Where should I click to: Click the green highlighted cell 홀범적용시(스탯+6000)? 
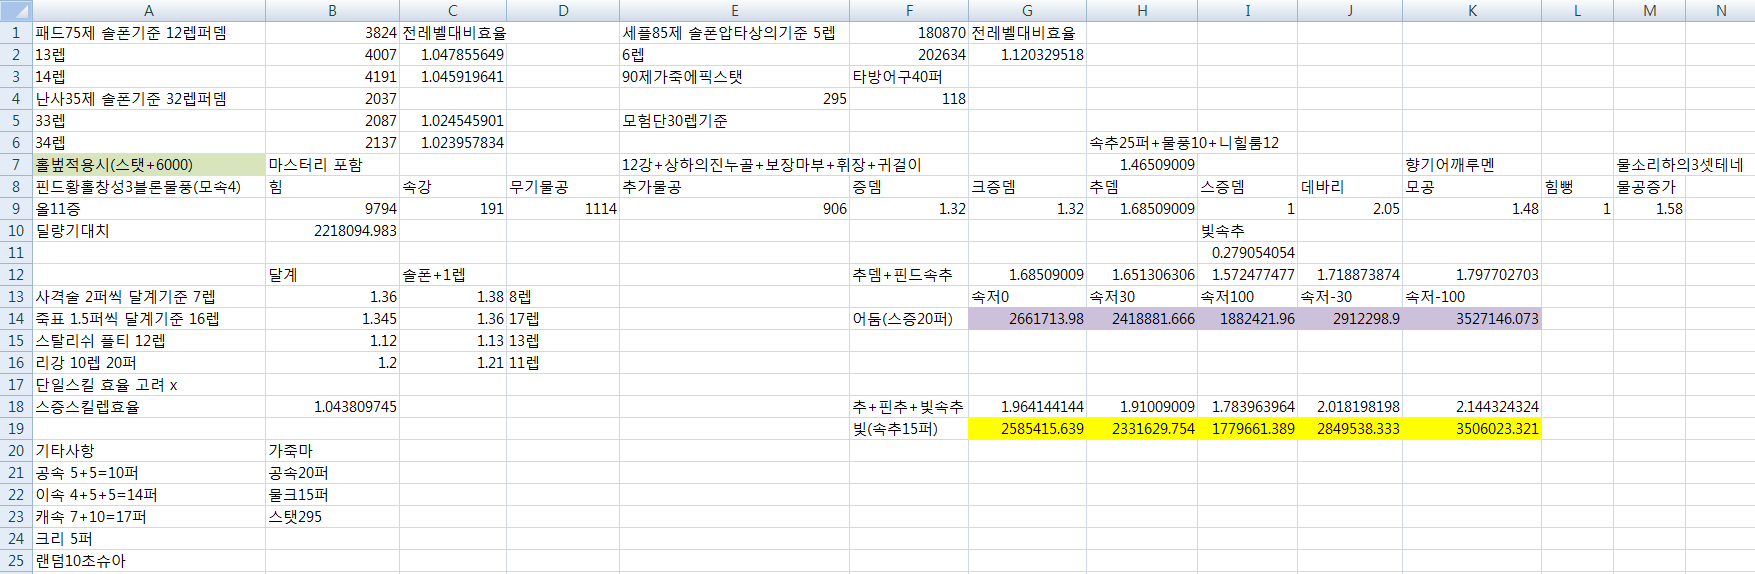tap(149, 165)
